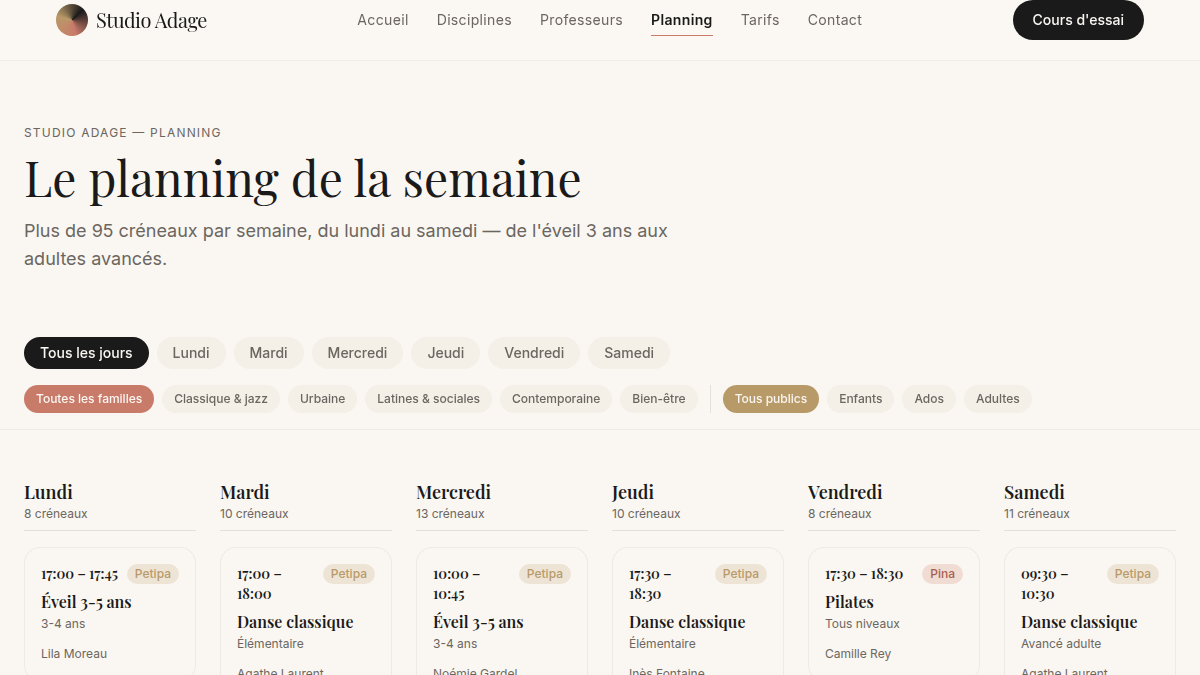
Task: Click 'Le planning de la semaine' heading
Action: point(303,180)
